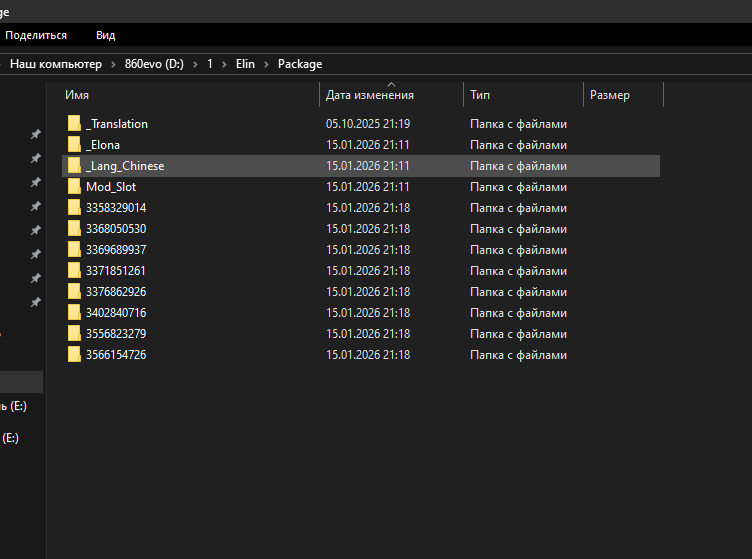Open chevron after Наш компьютер breadcrumb
Image resolution: width=752 pixels, height=559 pixels.
113,64
